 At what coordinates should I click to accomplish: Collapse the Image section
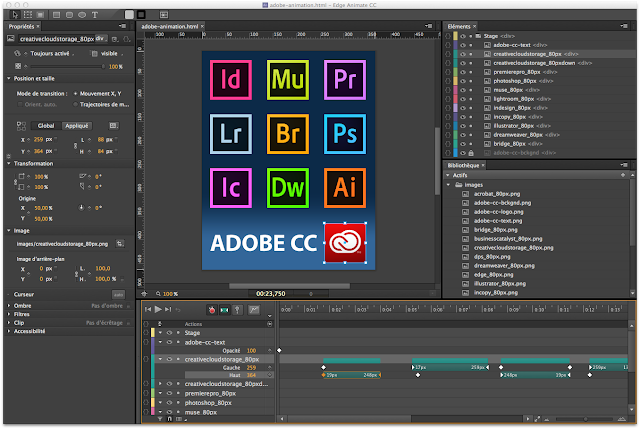(x=9, y=231)
